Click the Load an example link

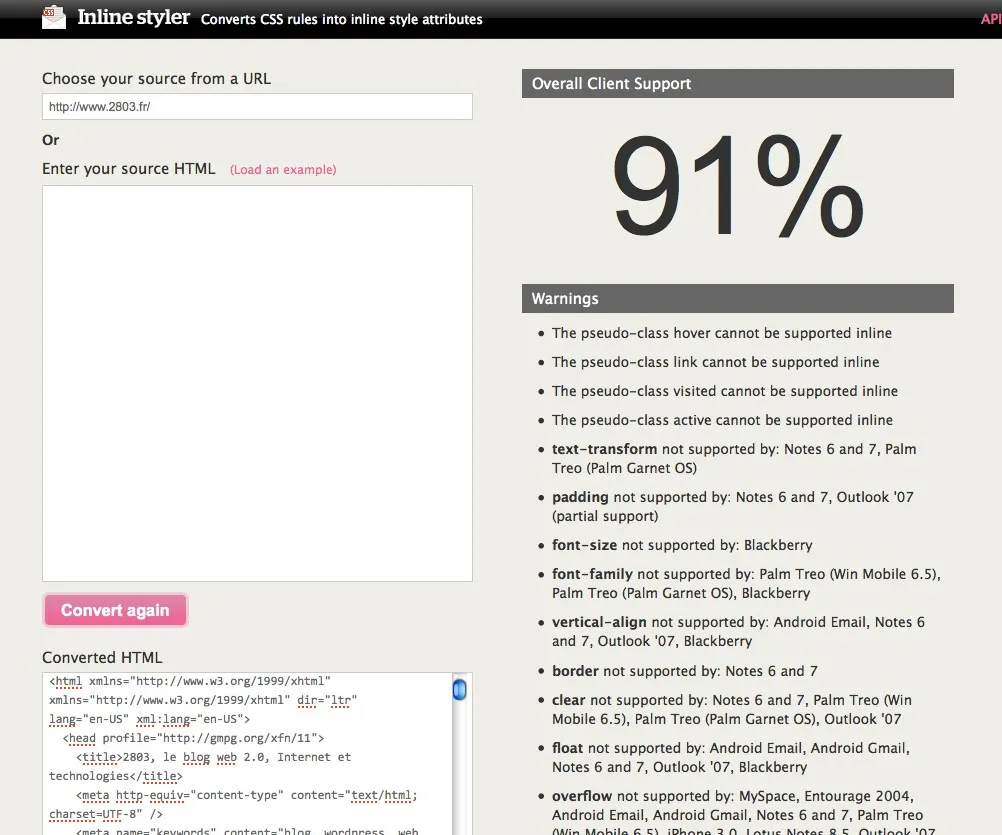(283, 169)
